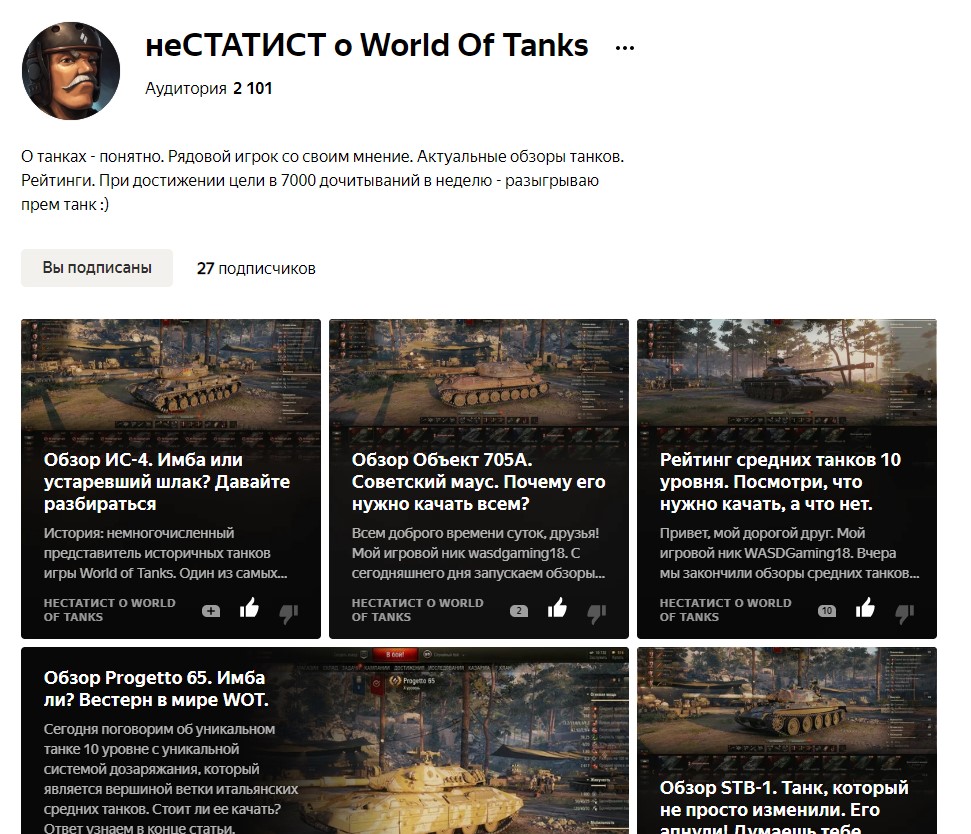Open article 'Обзор Объект 705А. Советский маус'
This screenshot has height=834, width=971.
(478, 482)
